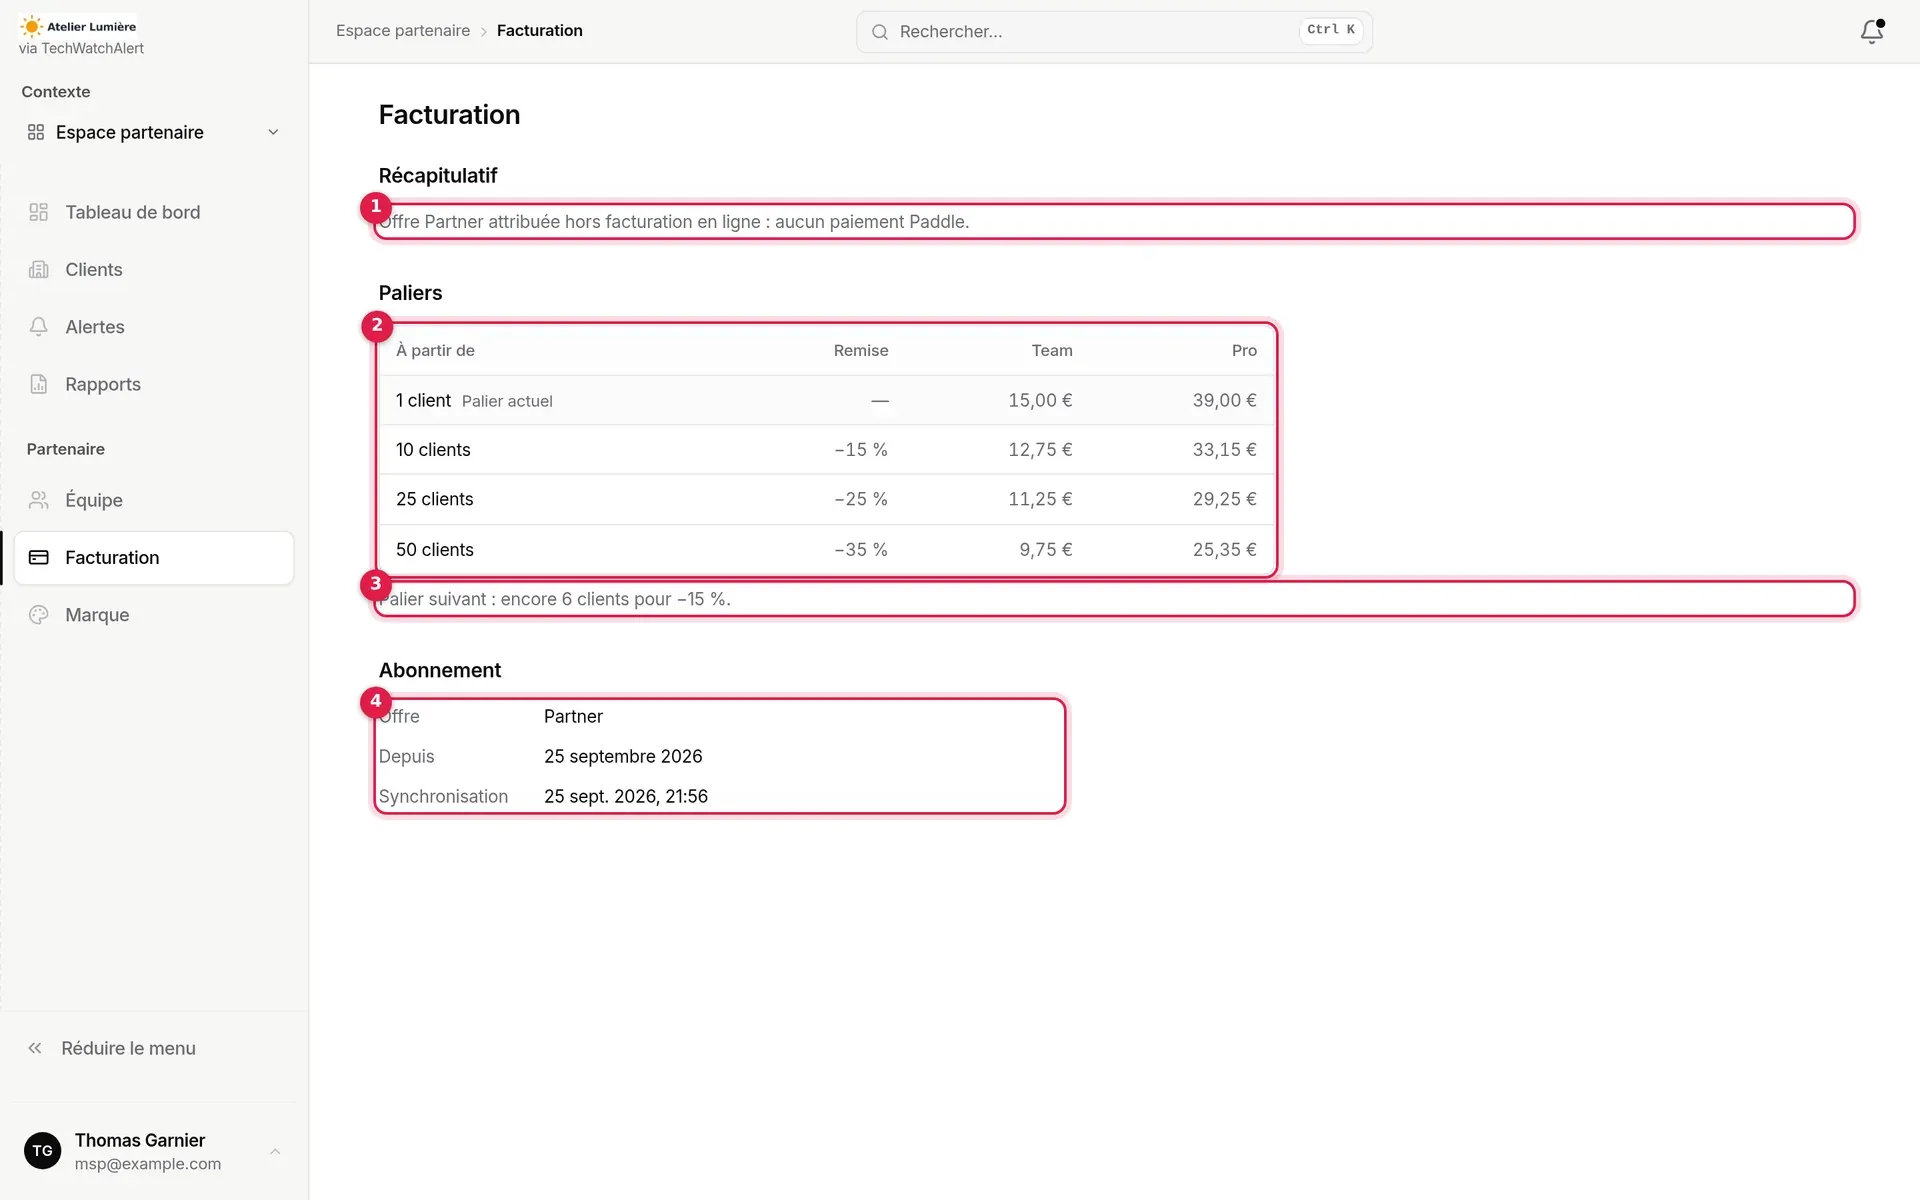Screen dimensions: 1920x1200
Task: Click the '25 sept. 2026, 21:56' sync time
Action: pos(626,797)
